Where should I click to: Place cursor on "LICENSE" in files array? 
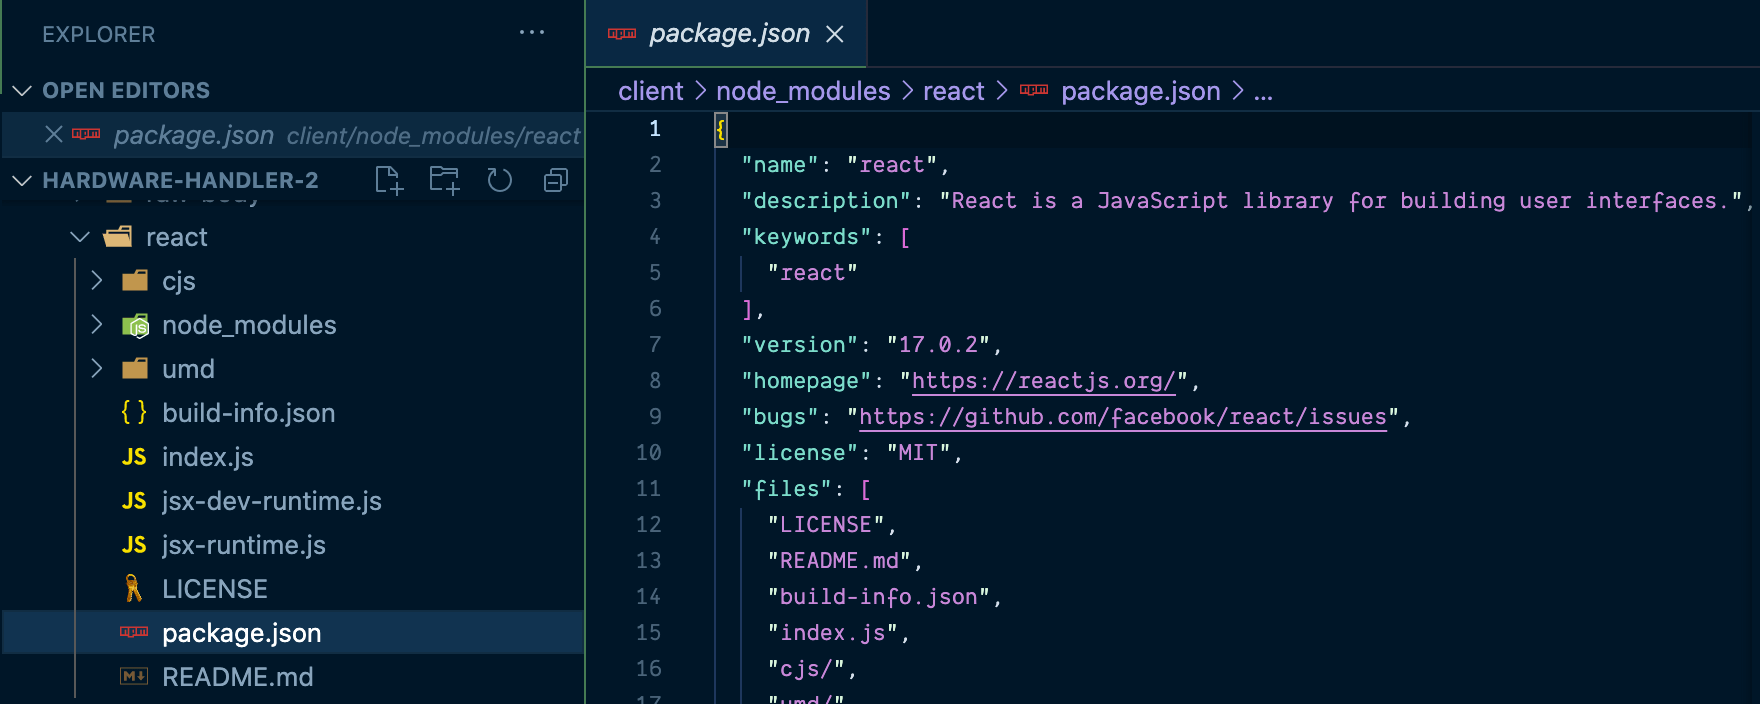click(826, 525)
